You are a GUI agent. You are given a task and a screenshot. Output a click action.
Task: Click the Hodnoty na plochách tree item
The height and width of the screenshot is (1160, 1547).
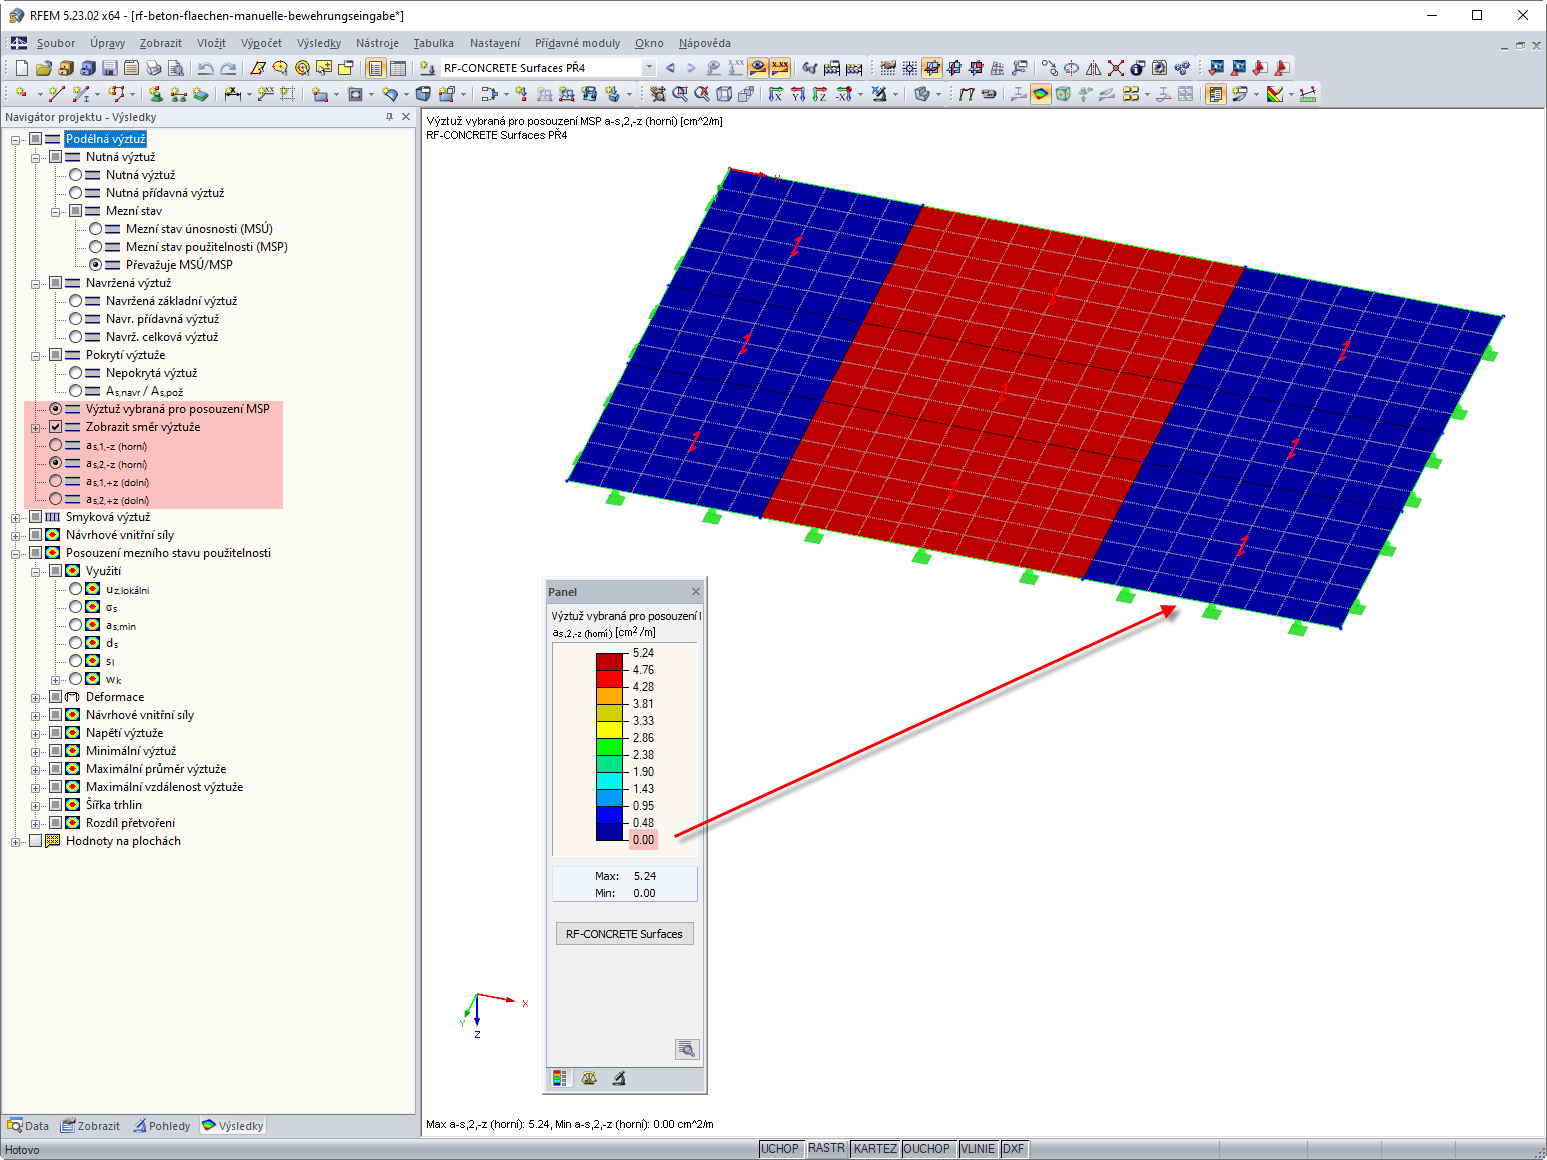click(x=123, y=841)
